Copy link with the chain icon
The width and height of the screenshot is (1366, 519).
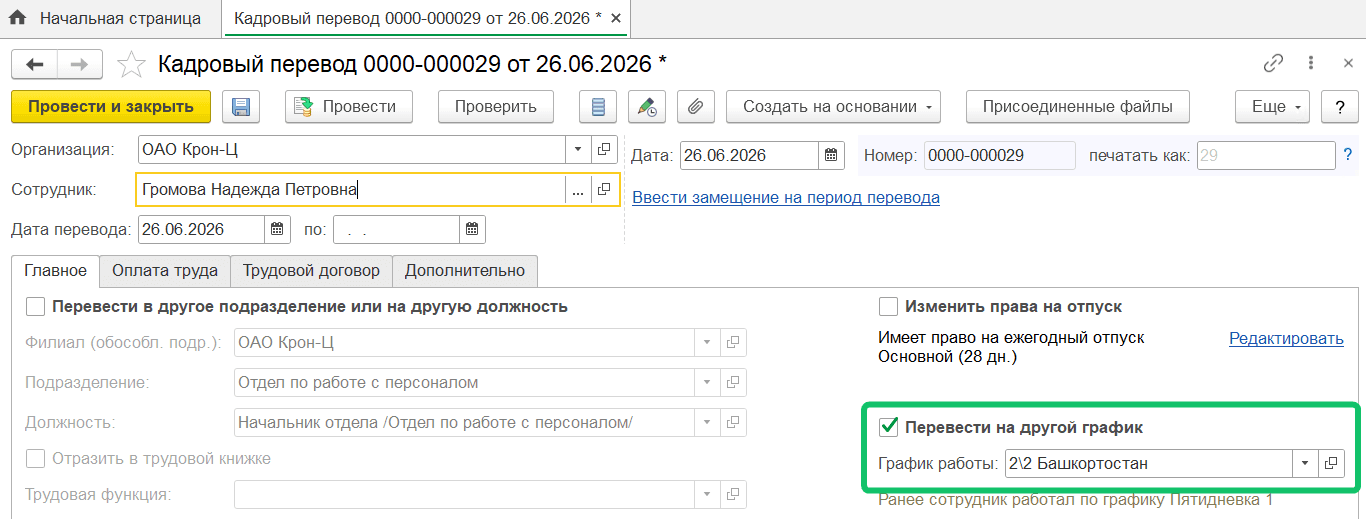point(1273,63)
